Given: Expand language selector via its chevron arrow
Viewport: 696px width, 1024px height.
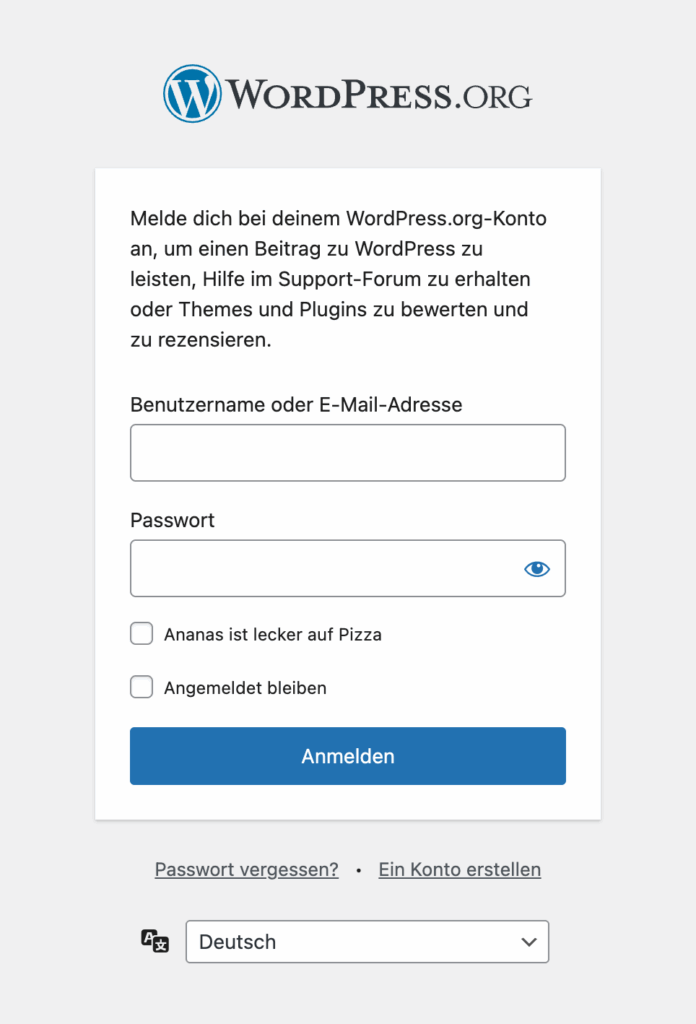Looking at the screenshot, I should (x=529, y=942).
